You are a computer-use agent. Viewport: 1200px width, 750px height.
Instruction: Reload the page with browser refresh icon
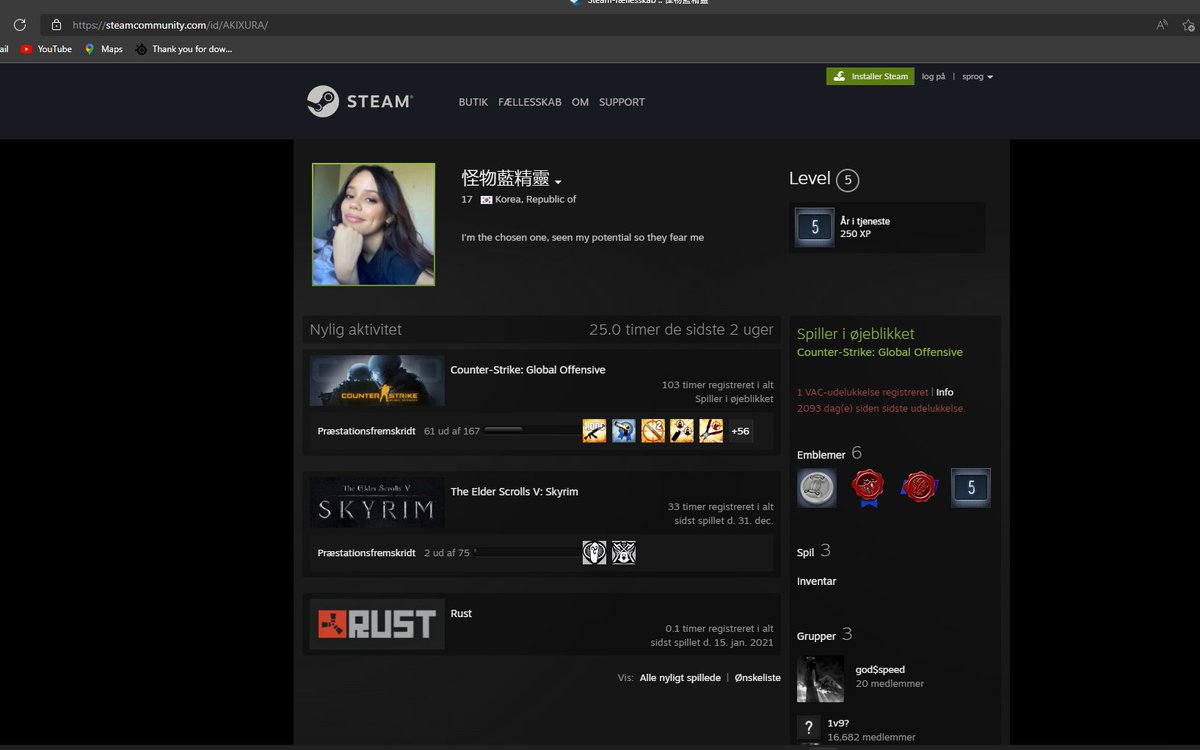19,24
